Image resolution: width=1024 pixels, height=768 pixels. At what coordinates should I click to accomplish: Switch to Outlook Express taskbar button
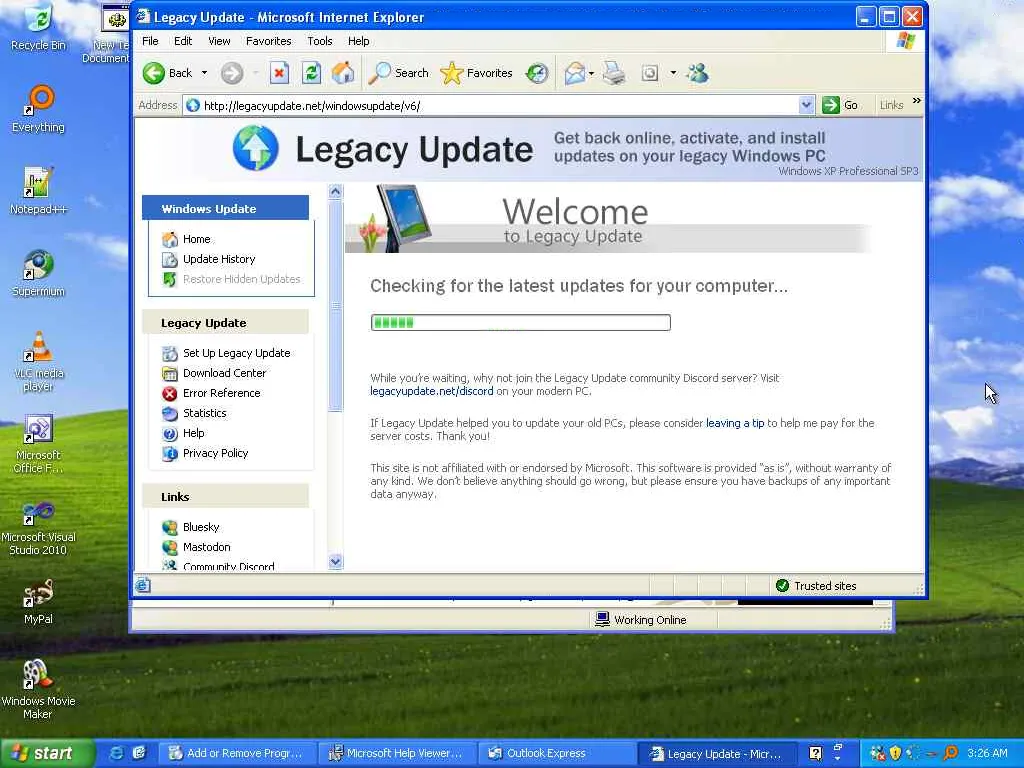click(555, 754)
